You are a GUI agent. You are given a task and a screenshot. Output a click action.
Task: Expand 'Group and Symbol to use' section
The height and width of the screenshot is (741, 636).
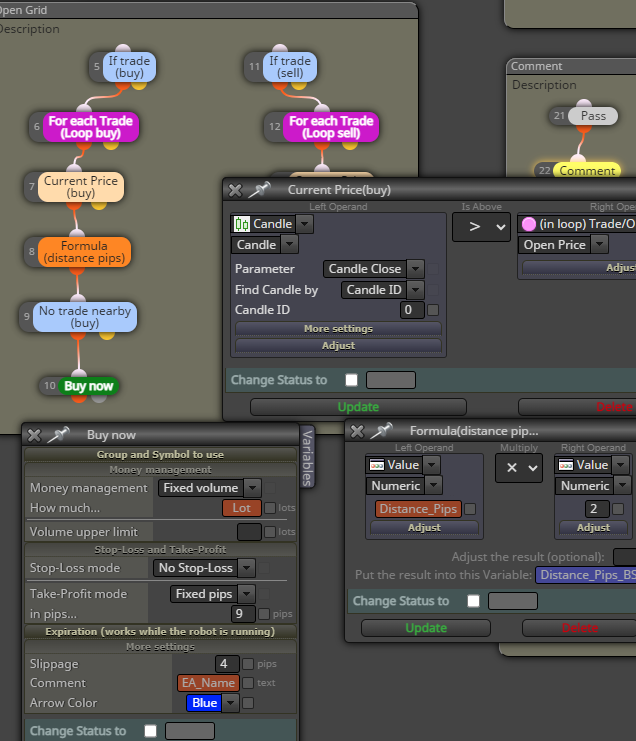tap(160, 455)
